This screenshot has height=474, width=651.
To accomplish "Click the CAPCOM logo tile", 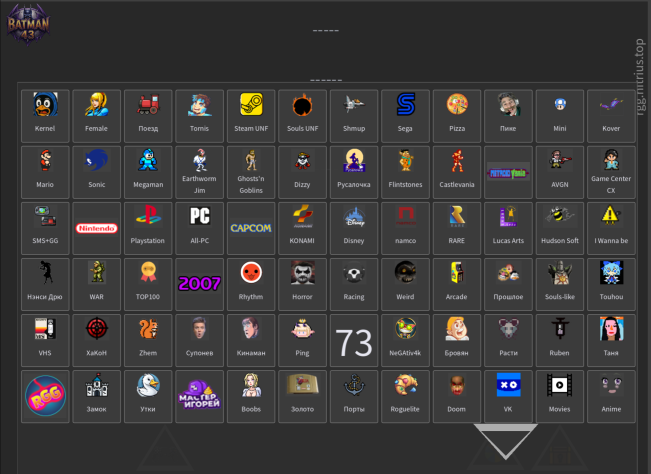I will point(251,228).
